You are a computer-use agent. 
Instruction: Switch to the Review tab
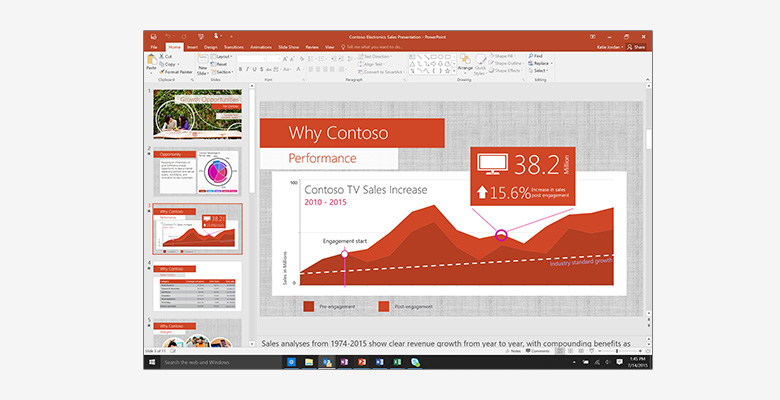click(x=312, y=47)
